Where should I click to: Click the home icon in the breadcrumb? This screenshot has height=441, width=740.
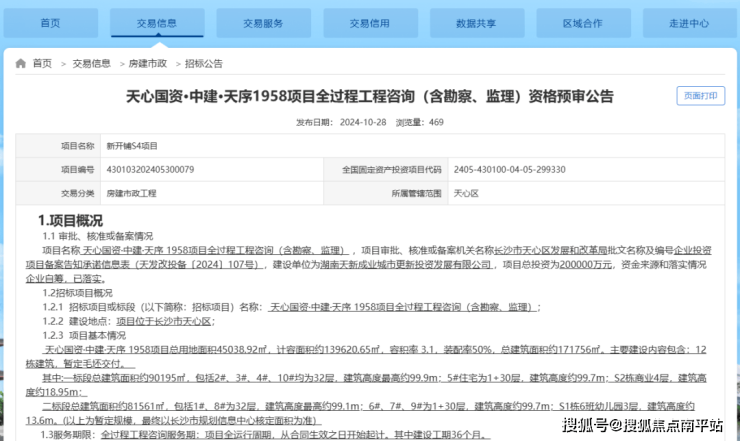point(21,63)
